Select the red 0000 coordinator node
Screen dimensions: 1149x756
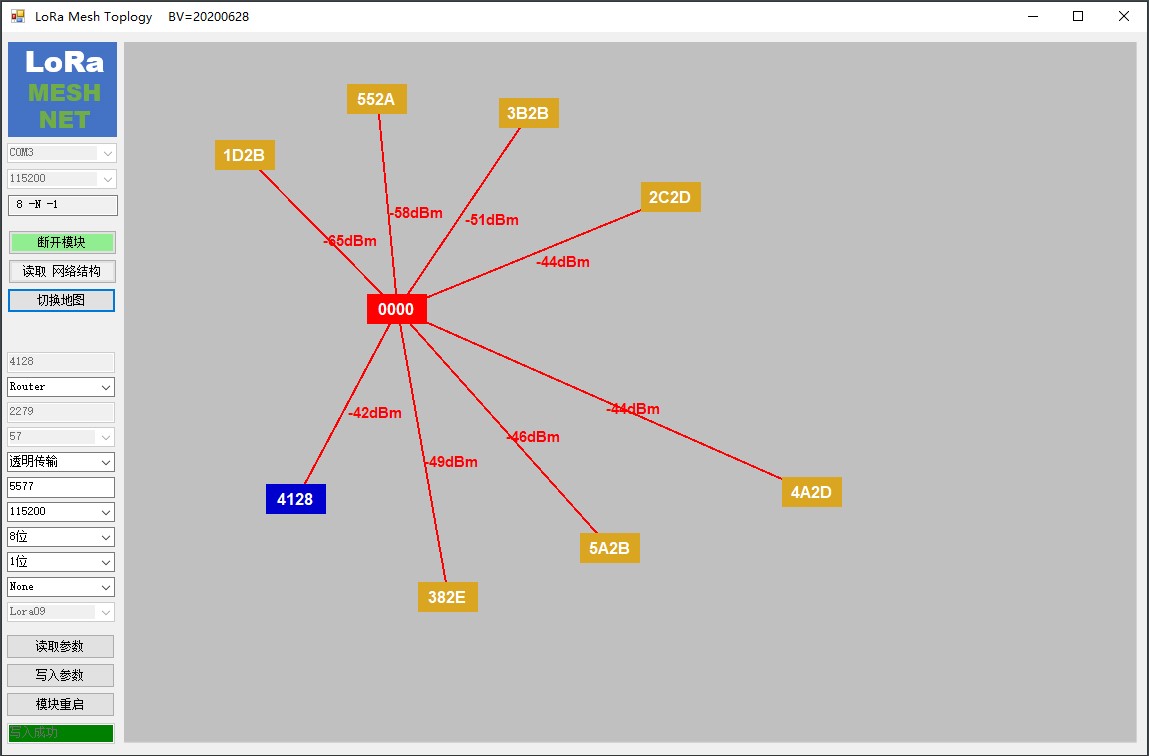point(396,309)
